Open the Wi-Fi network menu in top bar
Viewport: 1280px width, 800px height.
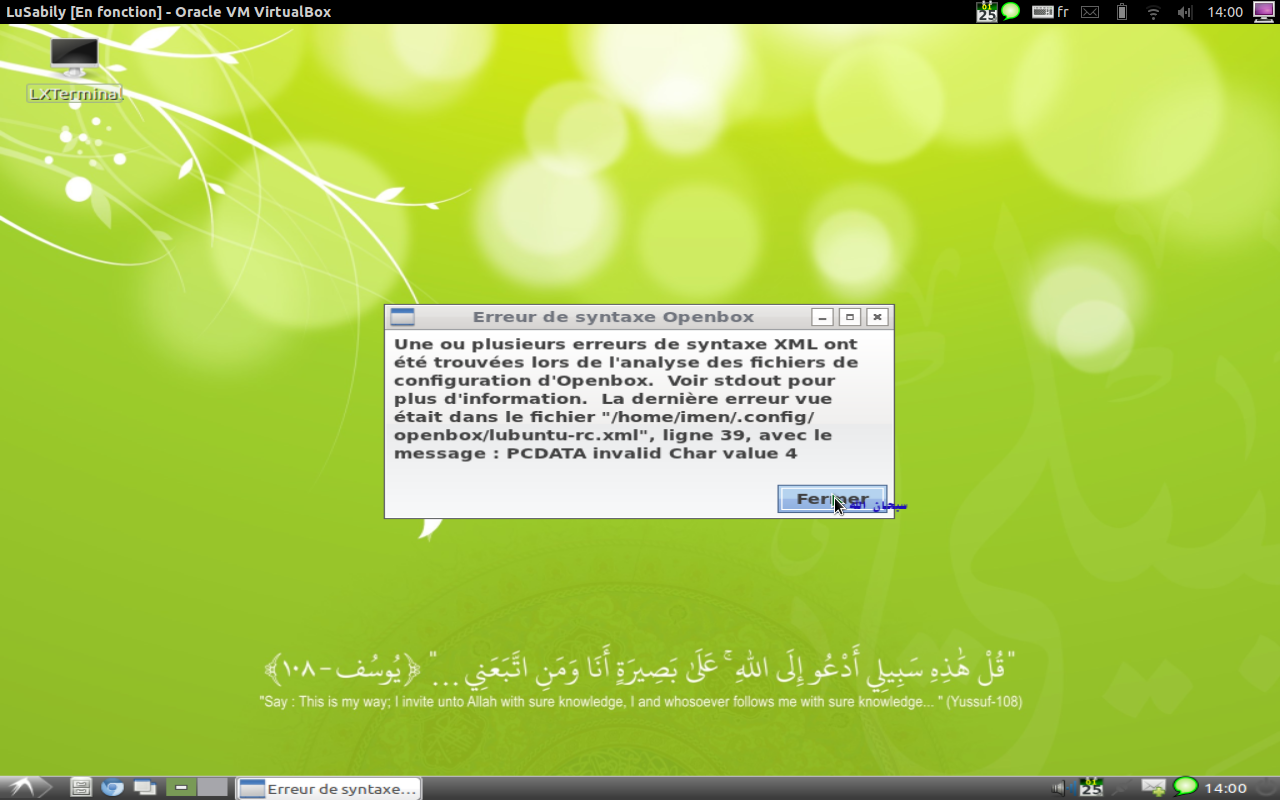pyautogui.click(x=1153, y=12)
